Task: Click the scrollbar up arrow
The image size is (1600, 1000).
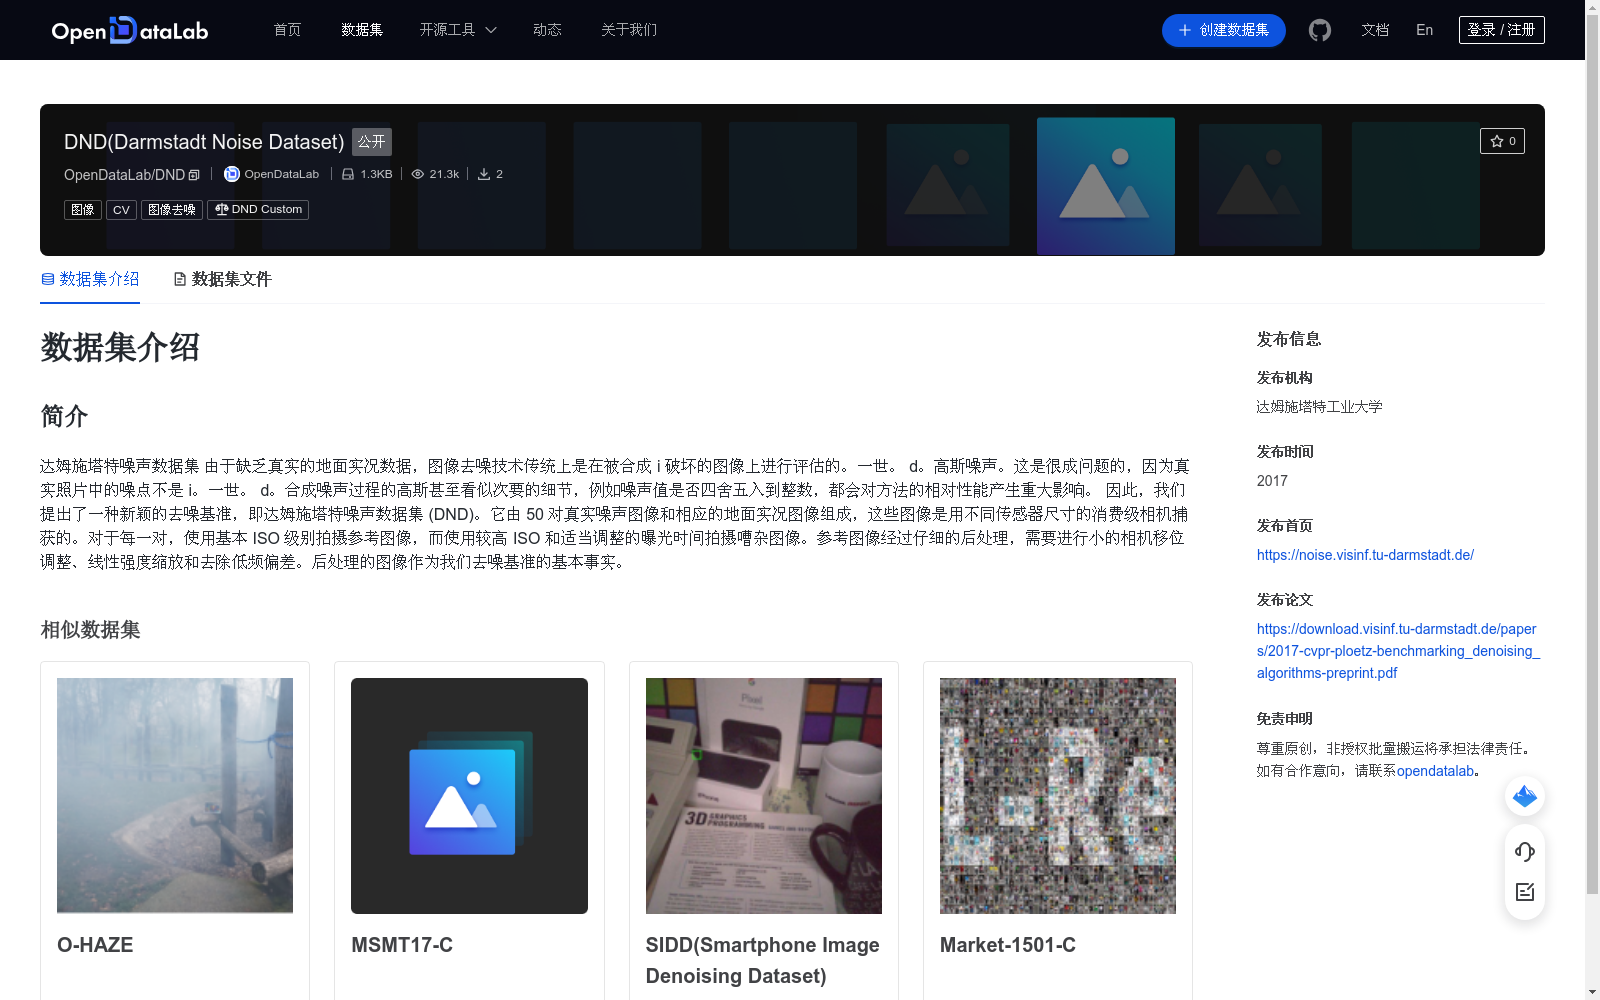Action: 1592,7
